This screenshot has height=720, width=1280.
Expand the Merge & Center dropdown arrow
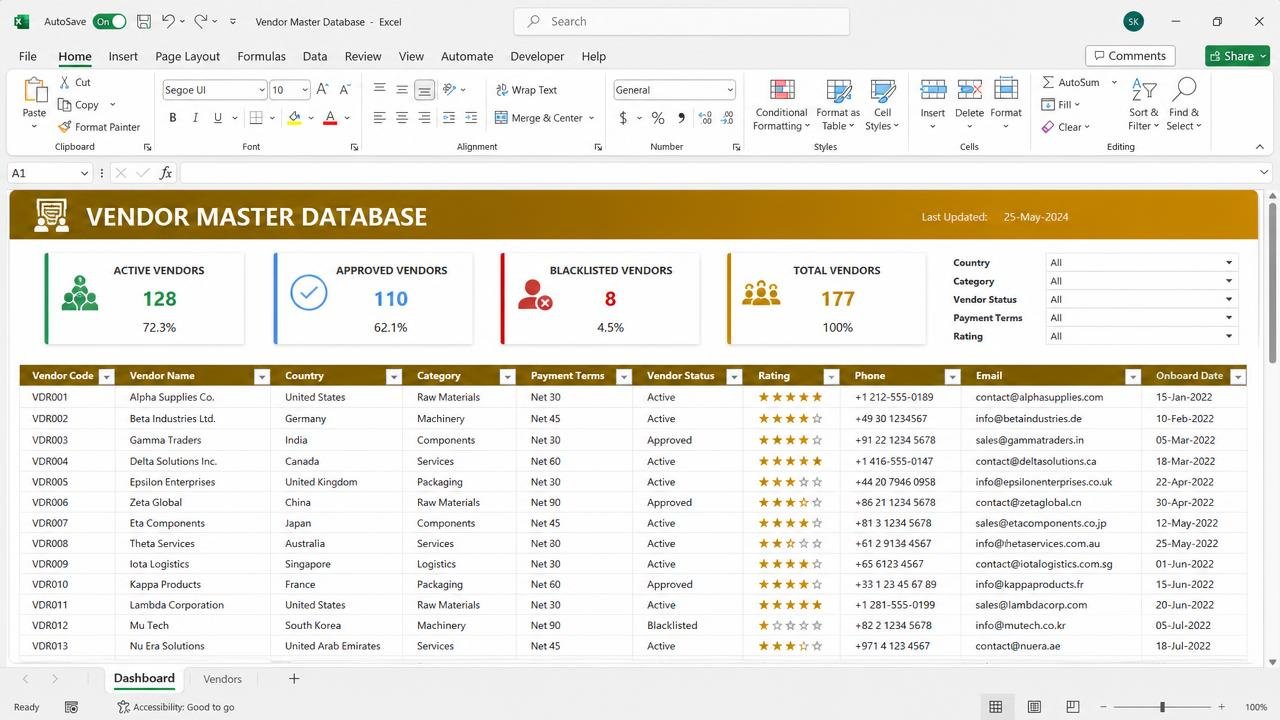[592, 118]
